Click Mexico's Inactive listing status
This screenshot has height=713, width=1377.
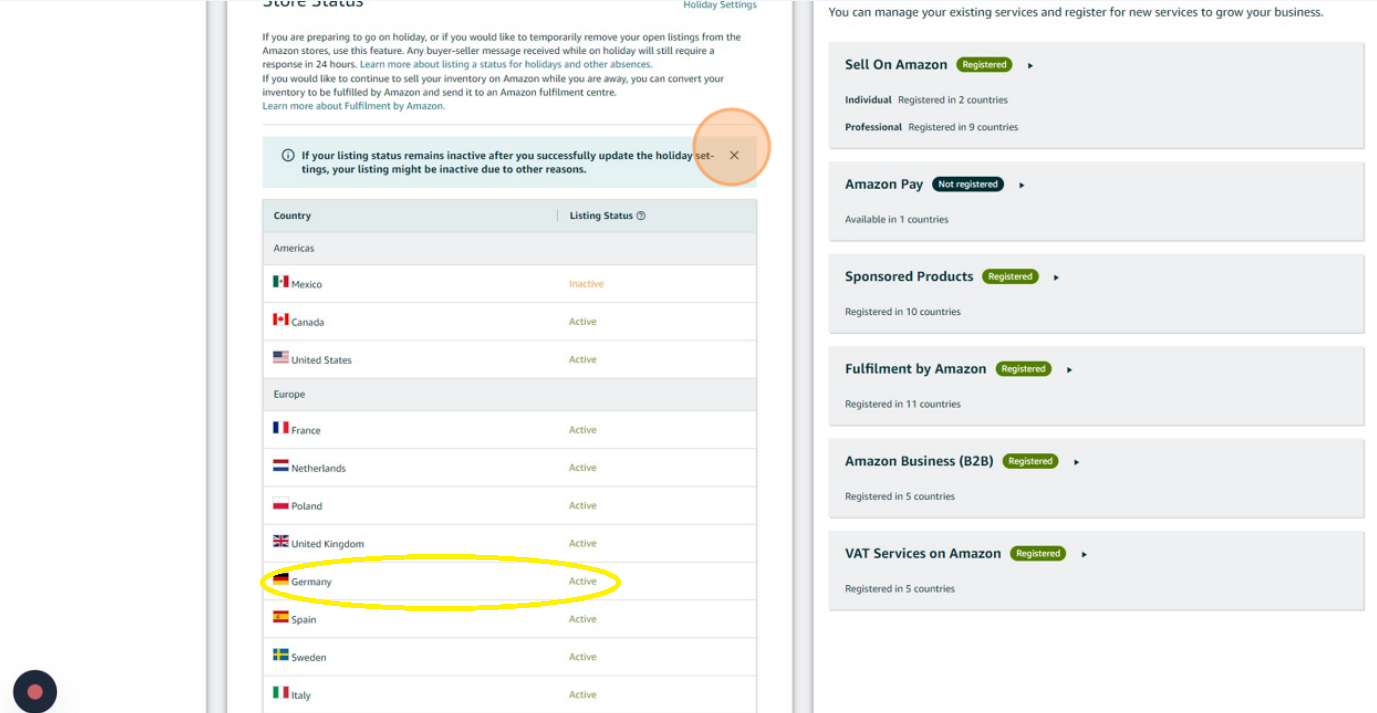click(586, 284)
